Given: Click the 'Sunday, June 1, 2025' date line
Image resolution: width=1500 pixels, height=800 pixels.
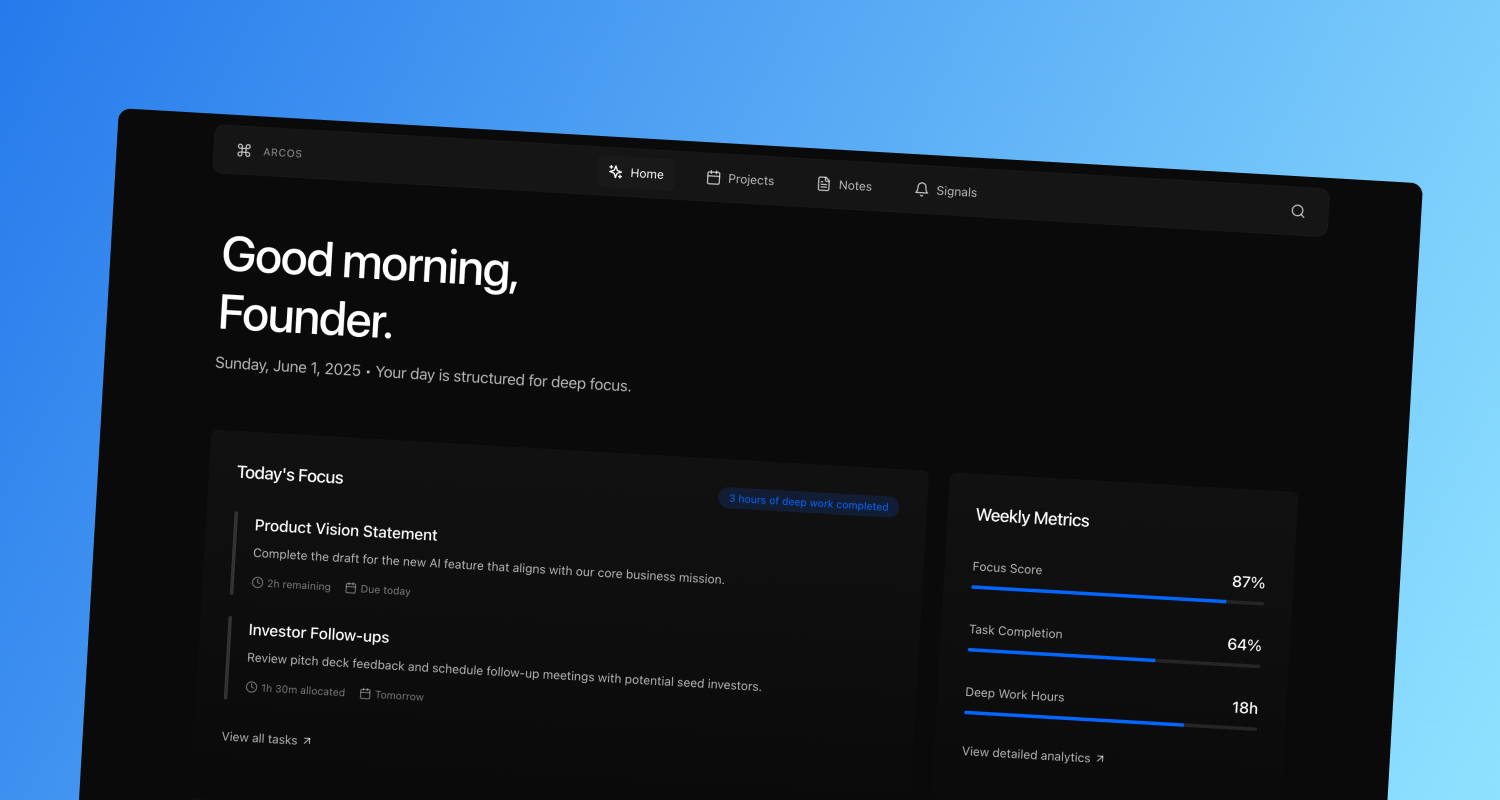Looking at the screenshot, I should click(x=288, y=367).
